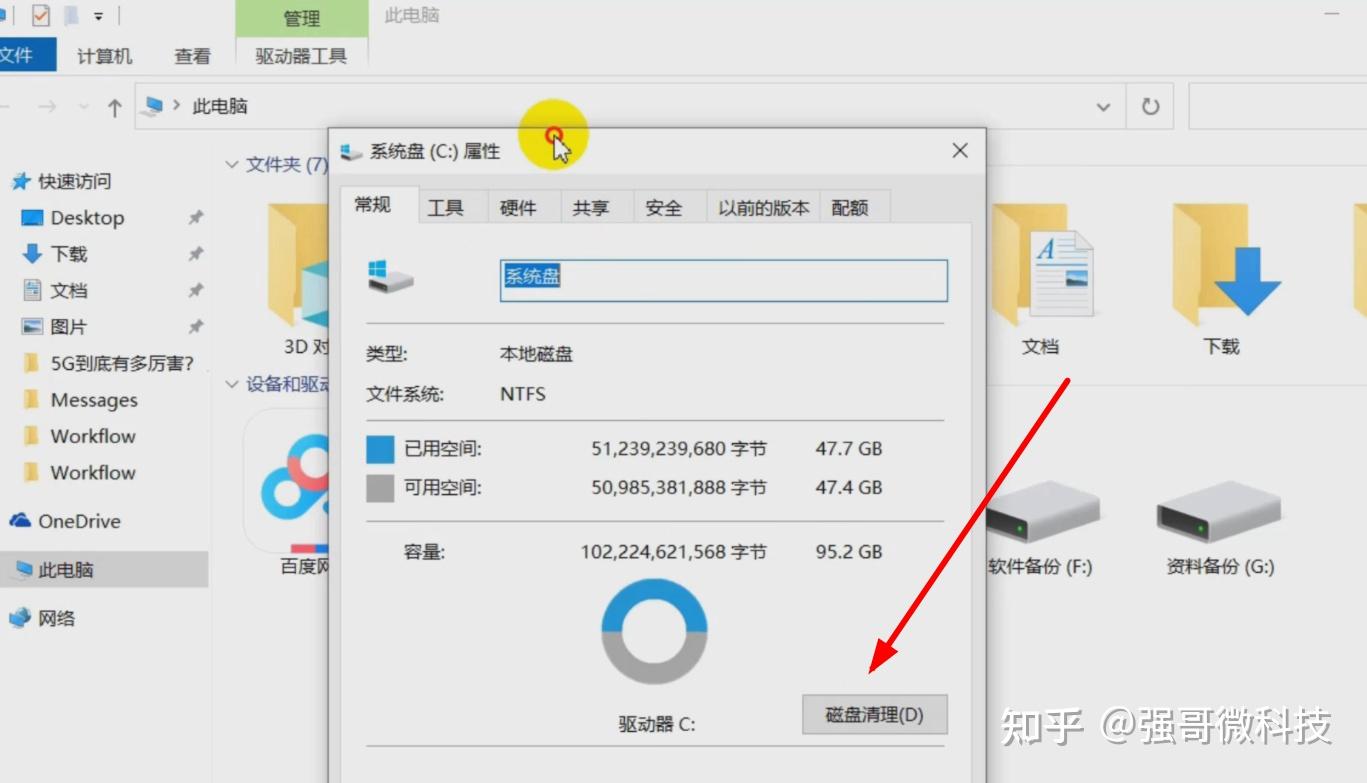1367x783 pixels.
Task: Open the Customize Quick Access Toolbar dropdown
Action: pyautogui.click(x=99, y=16)
